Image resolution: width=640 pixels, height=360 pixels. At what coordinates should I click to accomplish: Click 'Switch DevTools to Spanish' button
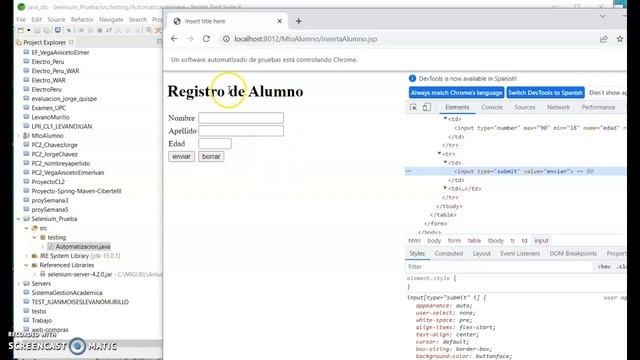[x=545, y=93]
